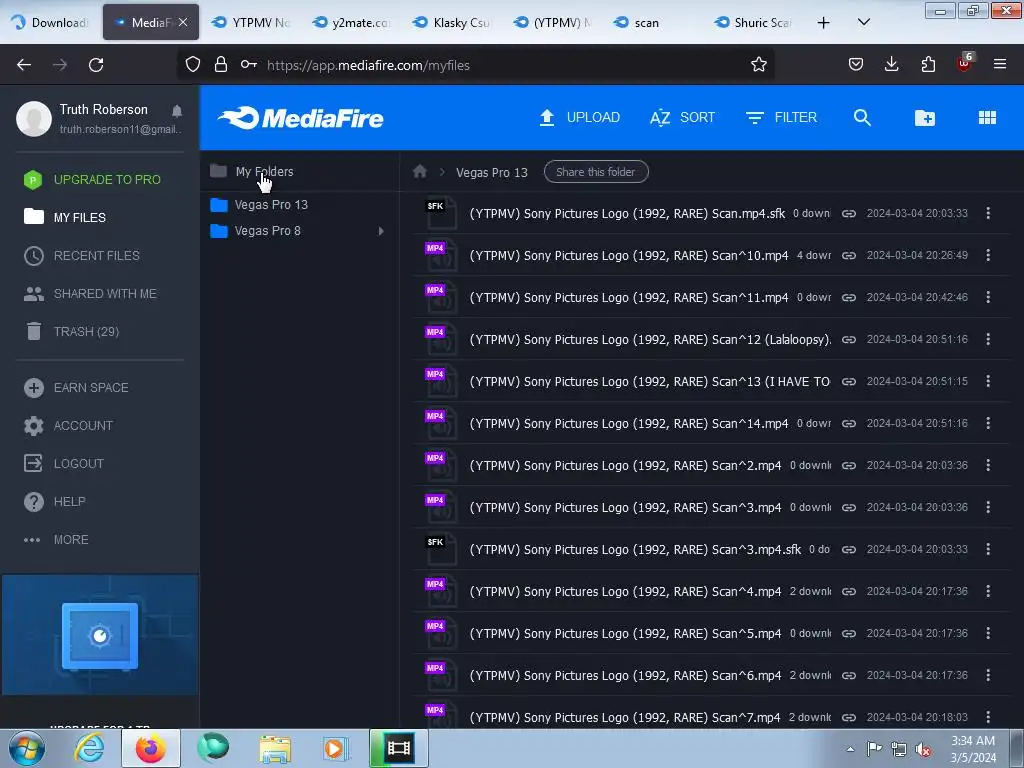Open options menu for Scan^13 (I HAVE TO file

(988, 381)
